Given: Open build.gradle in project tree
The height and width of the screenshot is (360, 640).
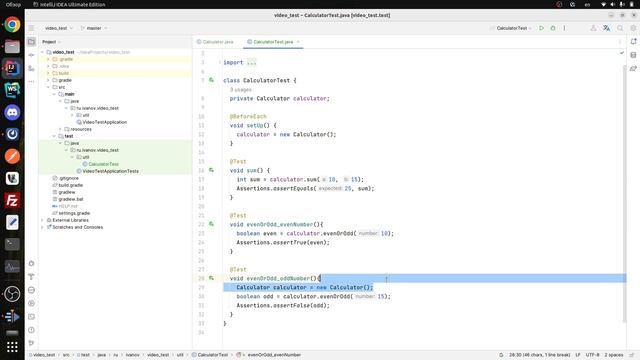Looking at the screenshot, I should tap(70, 185).
